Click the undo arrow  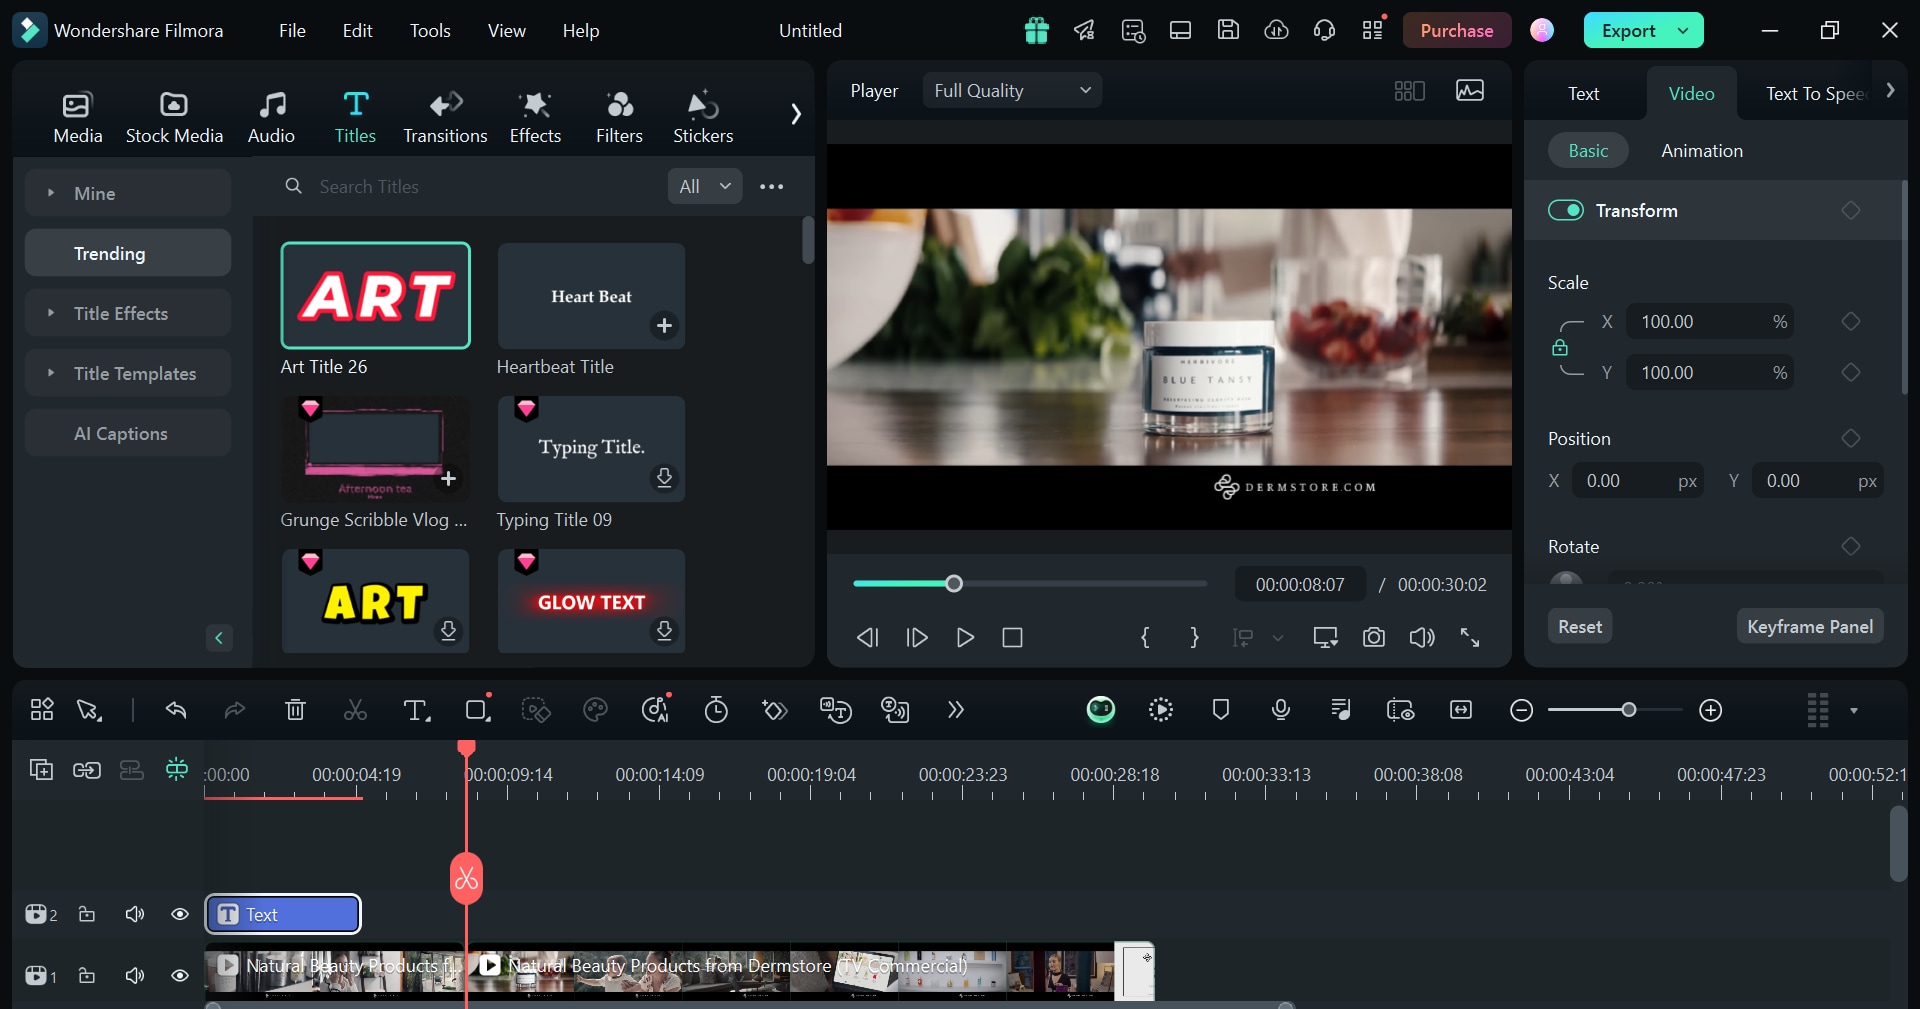tap(176, 710)
